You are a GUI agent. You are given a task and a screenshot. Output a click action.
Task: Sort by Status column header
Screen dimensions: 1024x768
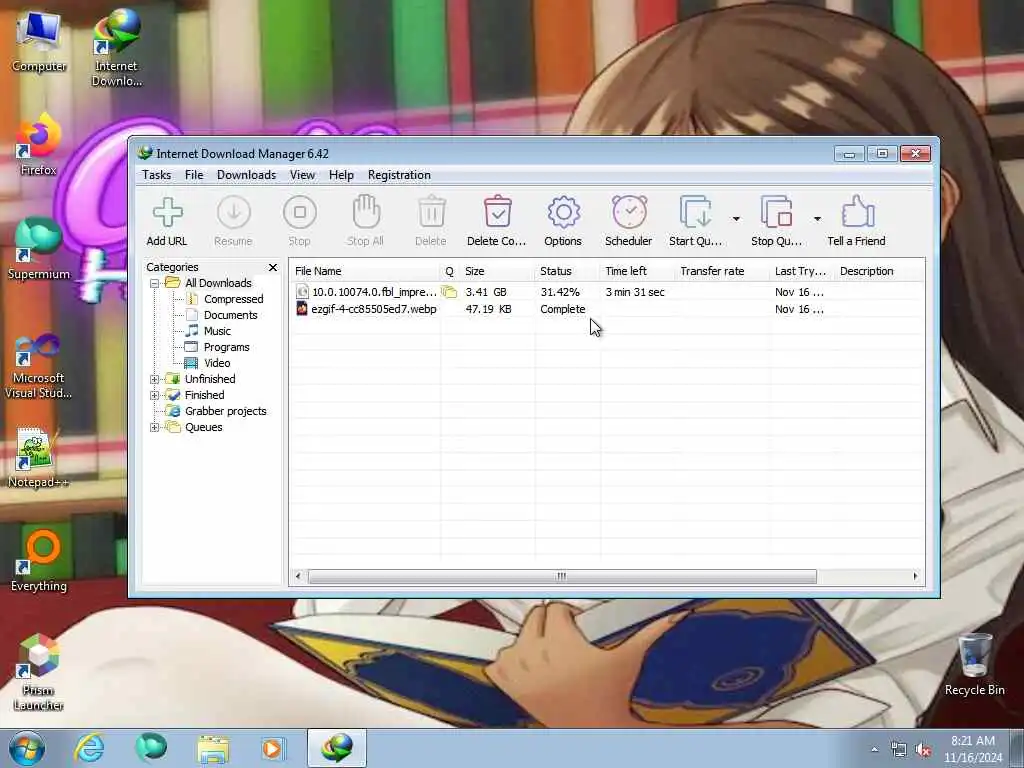(x=568, y=271)
